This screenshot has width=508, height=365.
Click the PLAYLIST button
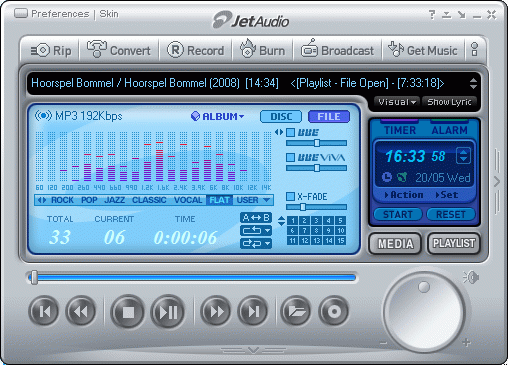pos(453,243)
